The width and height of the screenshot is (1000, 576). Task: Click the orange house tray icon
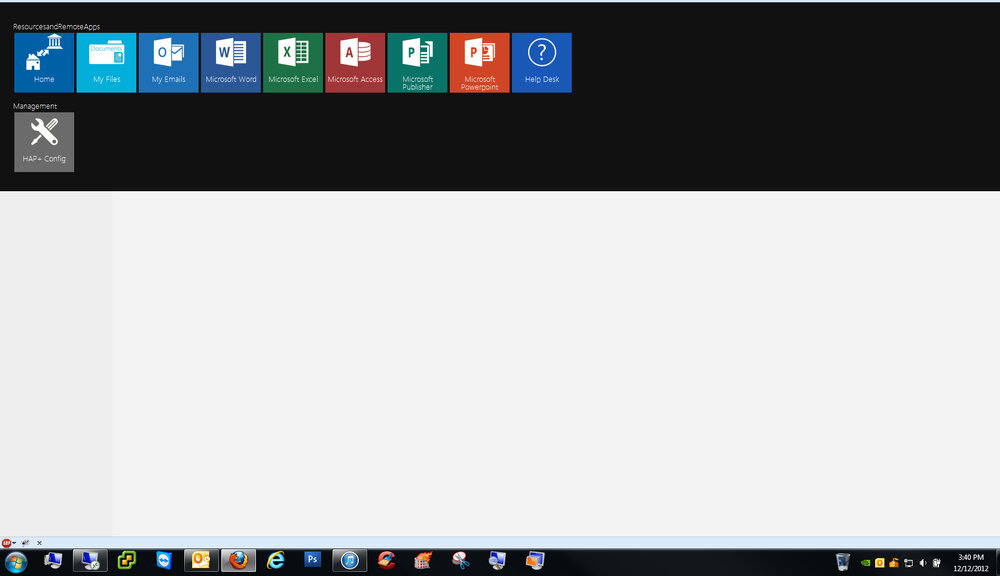pos(894,563)
